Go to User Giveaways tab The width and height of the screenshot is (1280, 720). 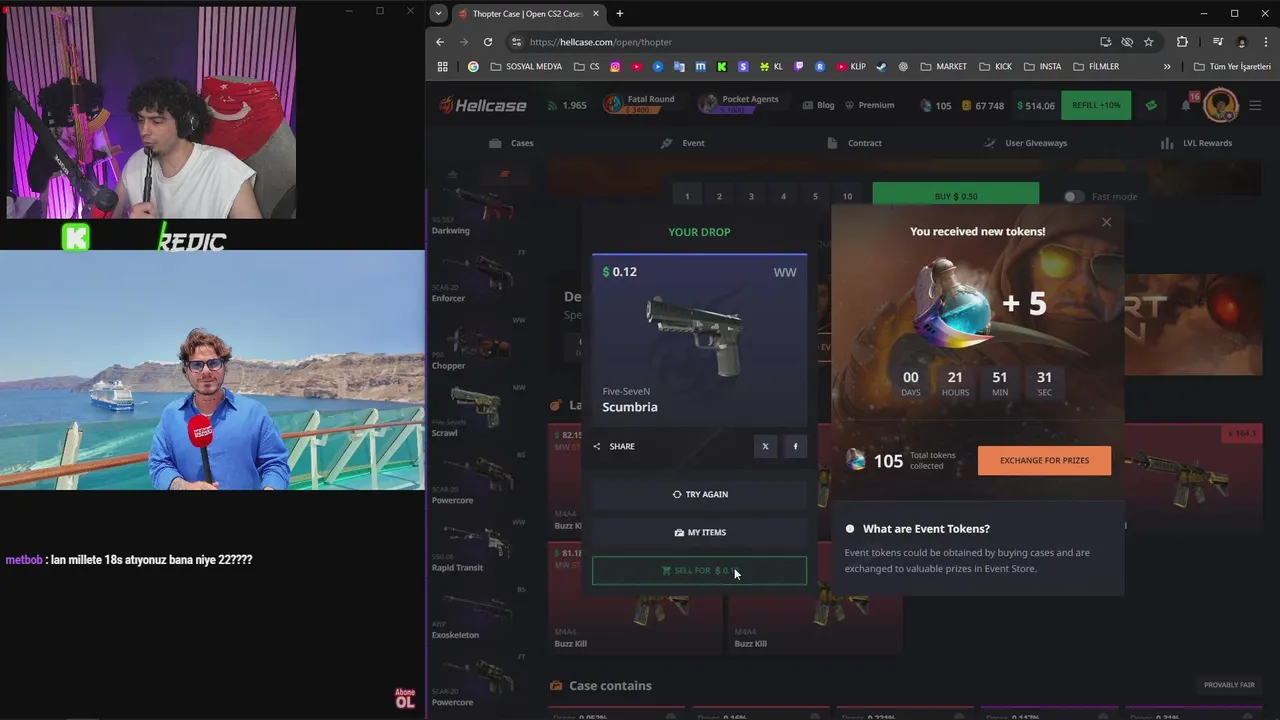click(1026, 143)
